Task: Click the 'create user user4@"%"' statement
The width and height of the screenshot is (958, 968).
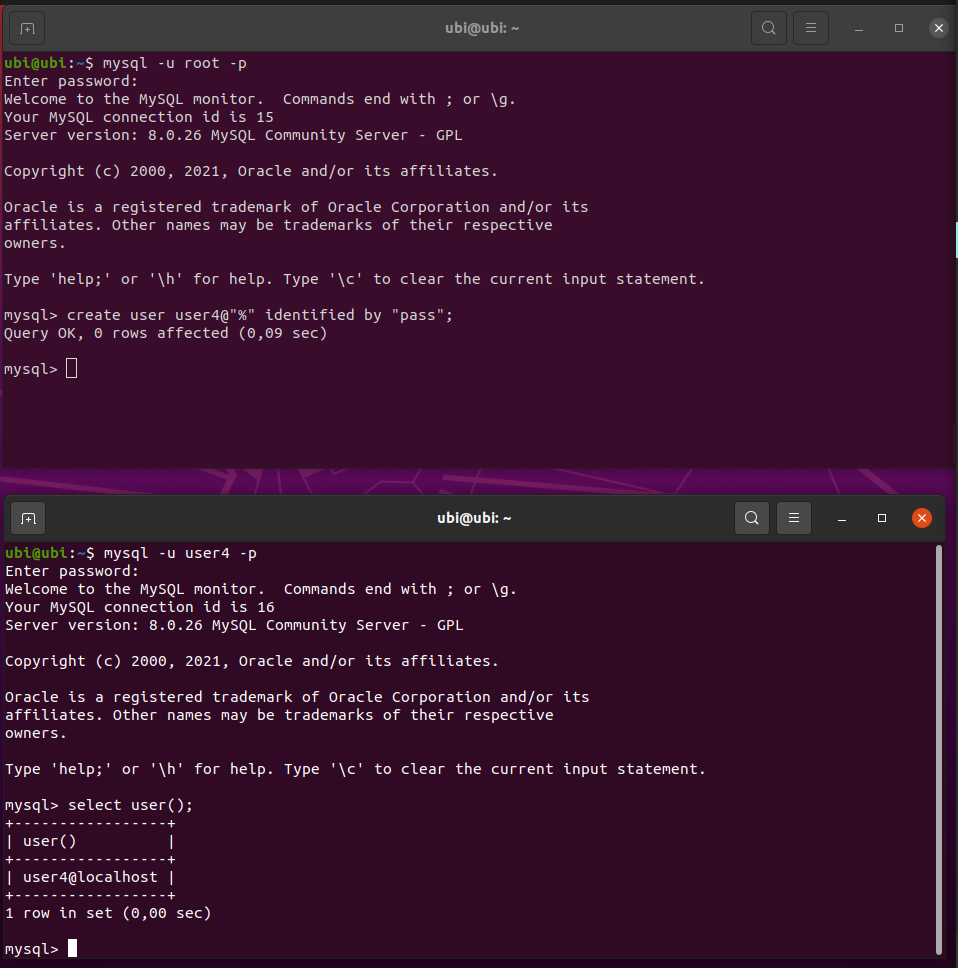Action: pyautogui.click(x=260, y=315)
